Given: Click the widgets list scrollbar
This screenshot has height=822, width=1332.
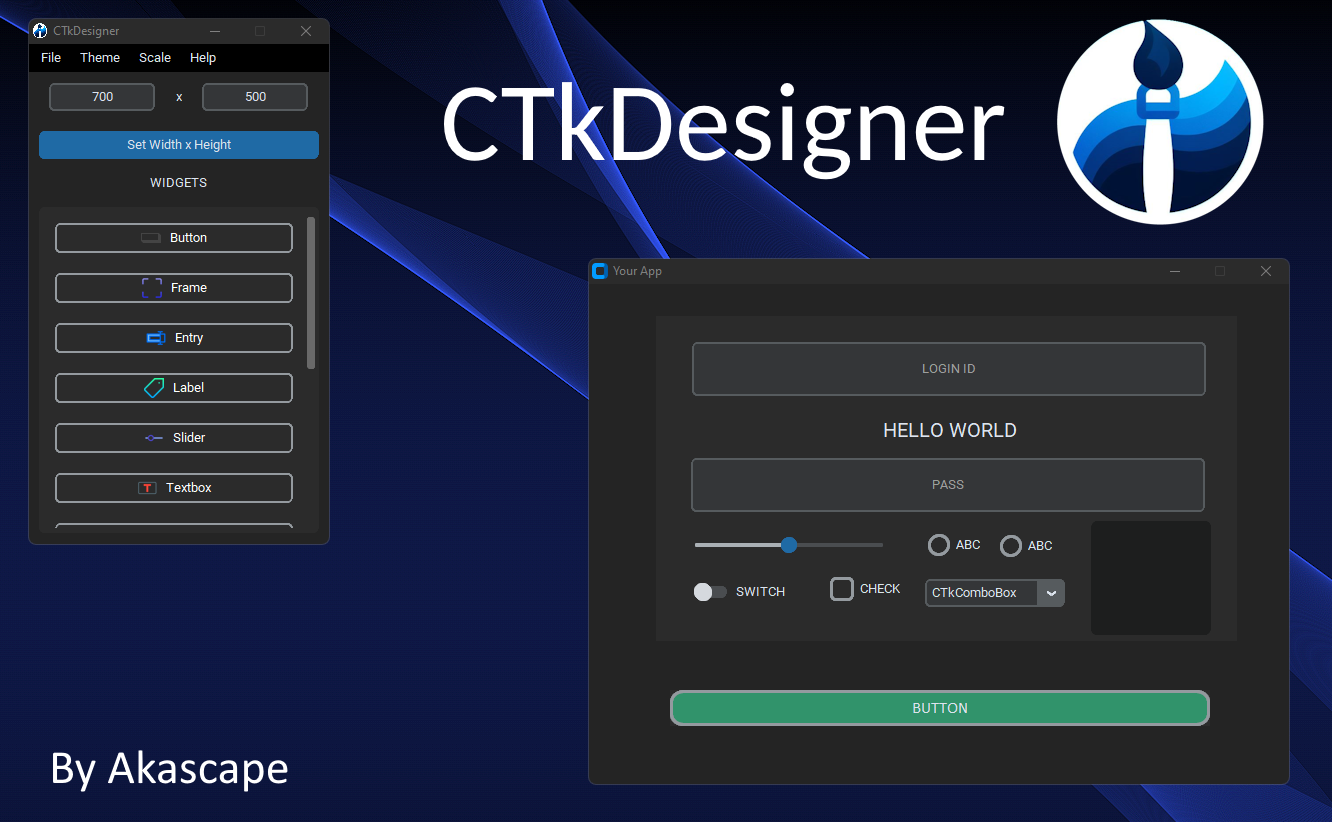Looking at the screenshot, I should click(311, 293).
